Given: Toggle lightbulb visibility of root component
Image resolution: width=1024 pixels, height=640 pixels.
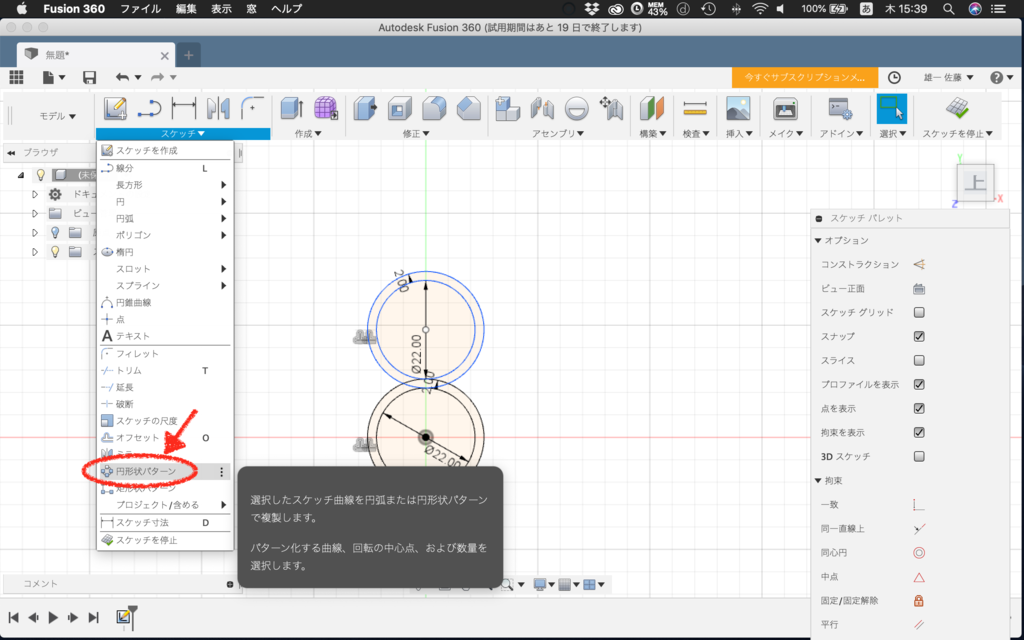Looking at the screenshot, I should [x=40, y=175].
